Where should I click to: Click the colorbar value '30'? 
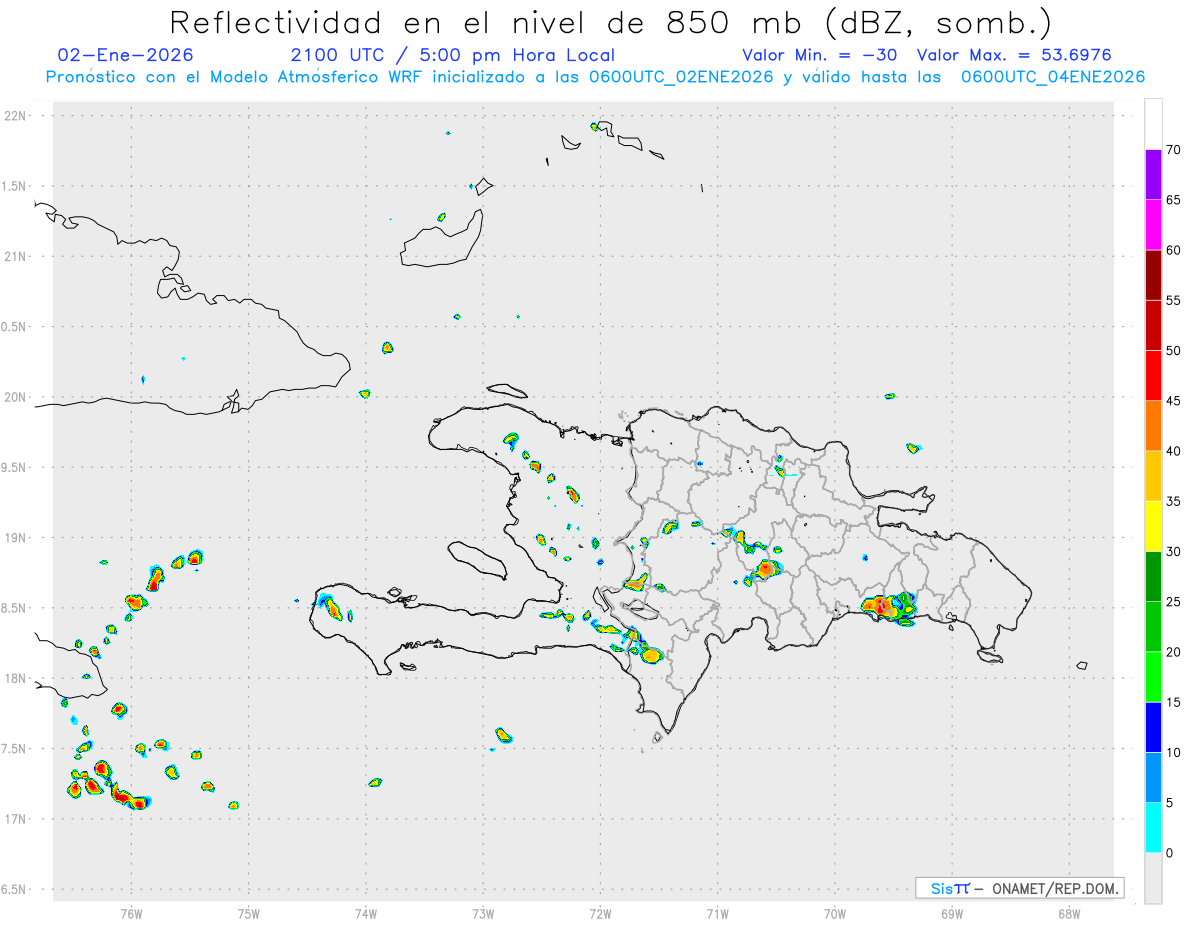(x=1174, y=552)
